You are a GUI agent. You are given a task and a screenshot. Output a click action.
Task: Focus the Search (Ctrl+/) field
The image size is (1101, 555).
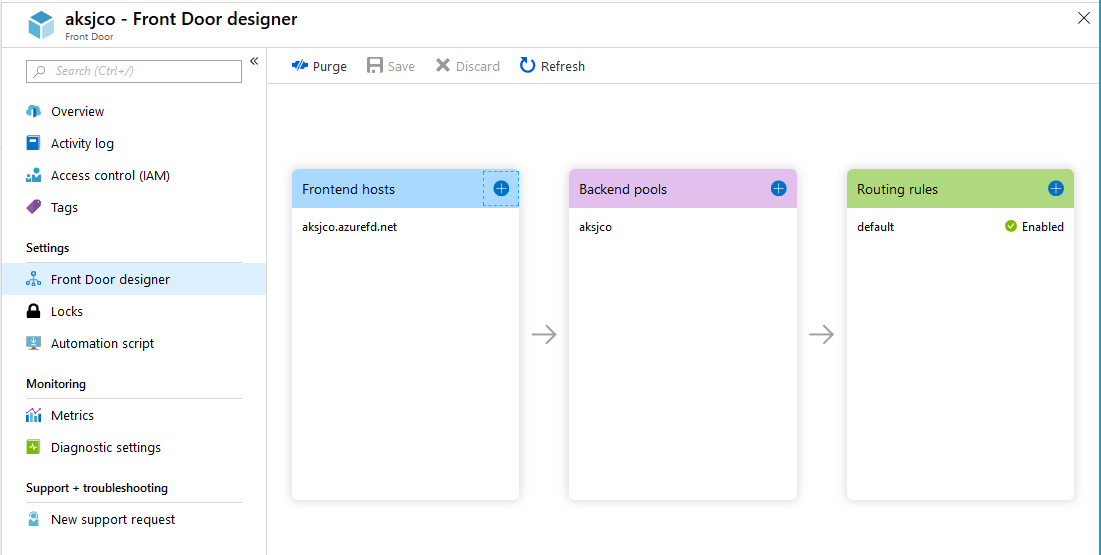tap(133, 71)
